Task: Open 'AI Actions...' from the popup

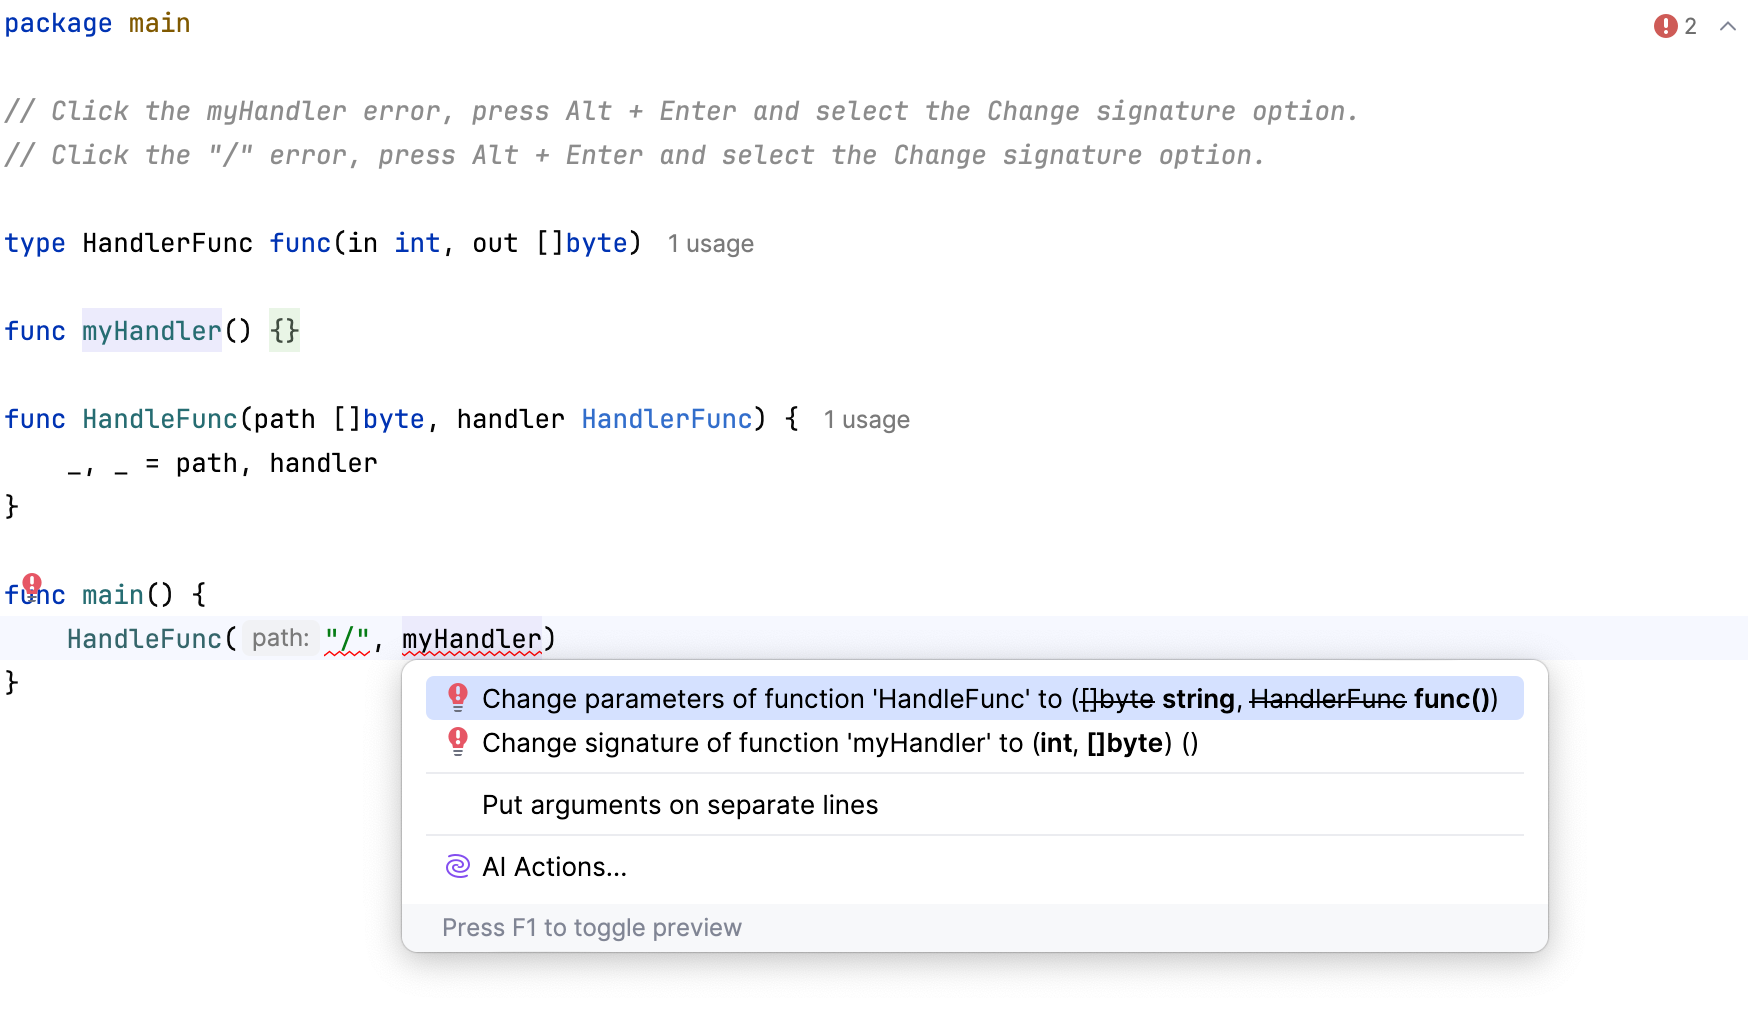Action: coord(553,866)
